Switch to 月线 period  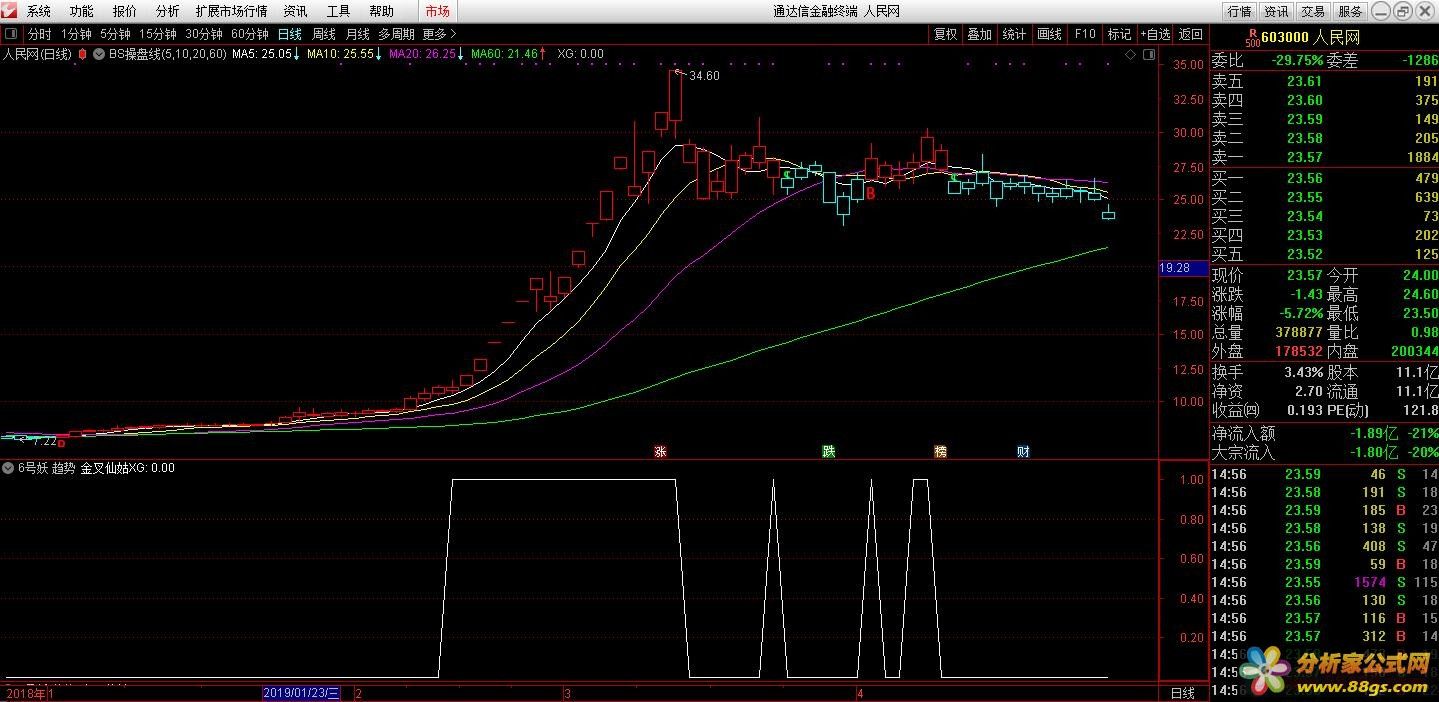tap(358, 34)
